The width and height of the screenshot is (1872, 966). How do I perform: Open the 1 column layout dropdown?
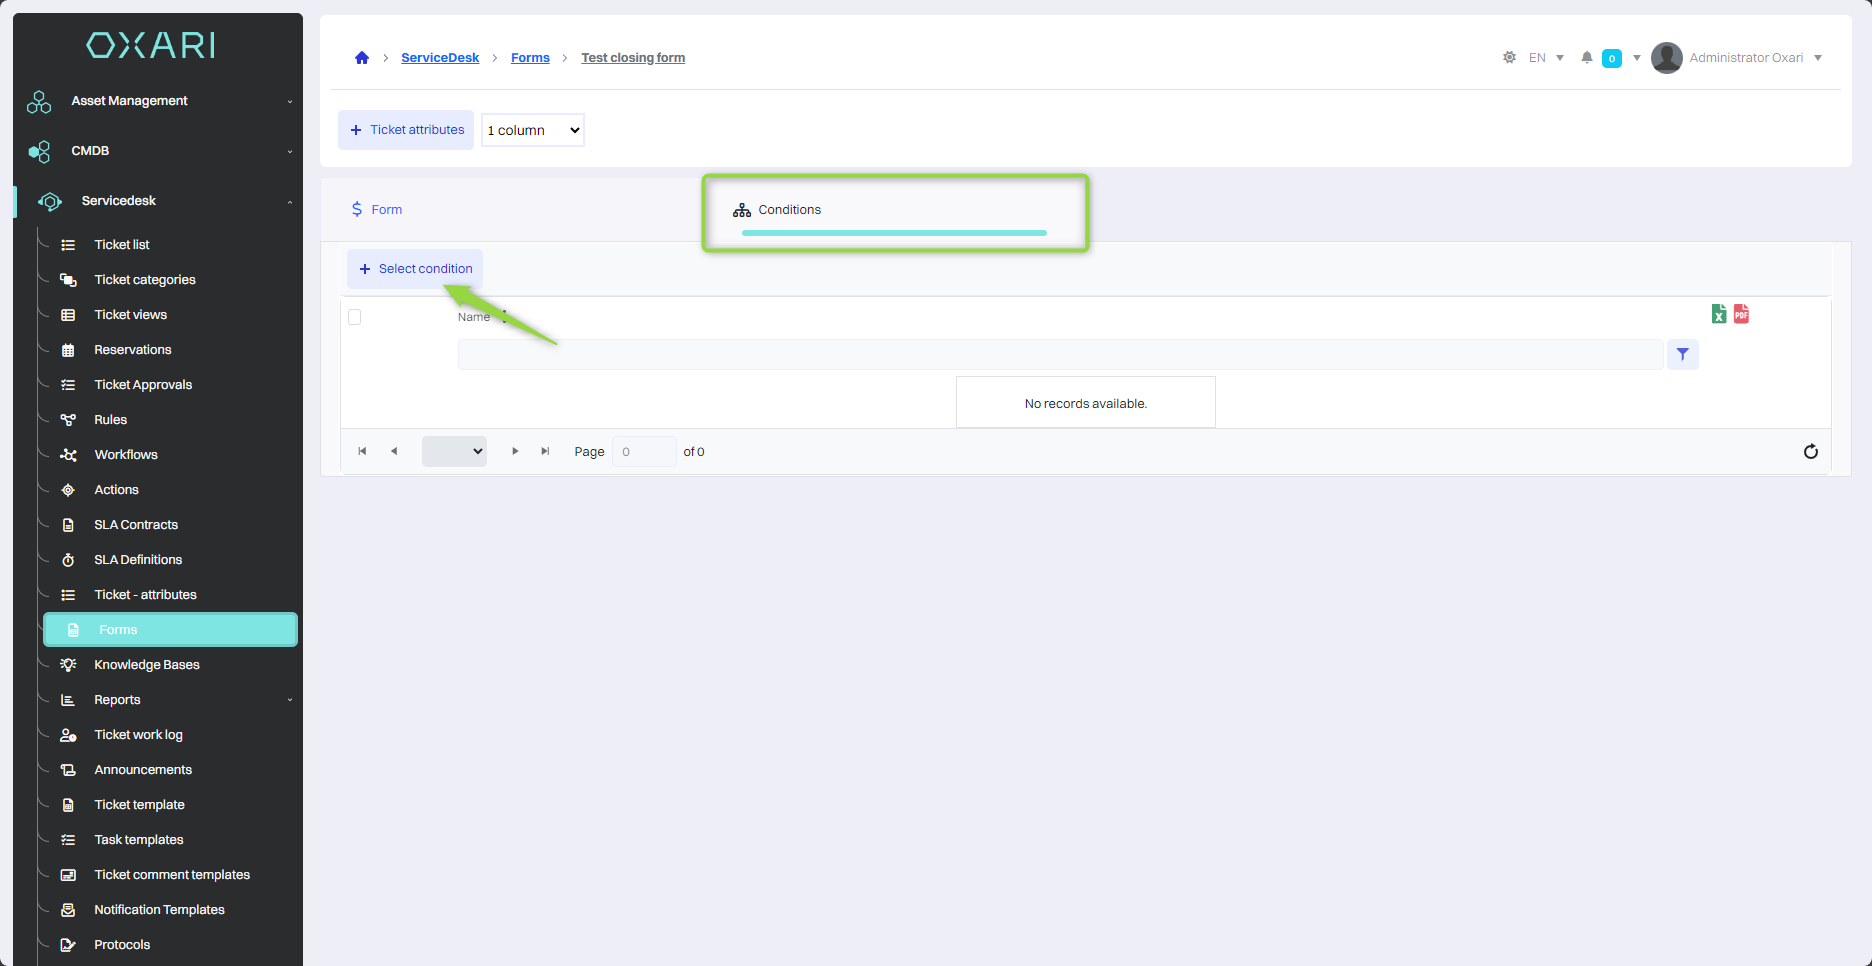[533, 130]
